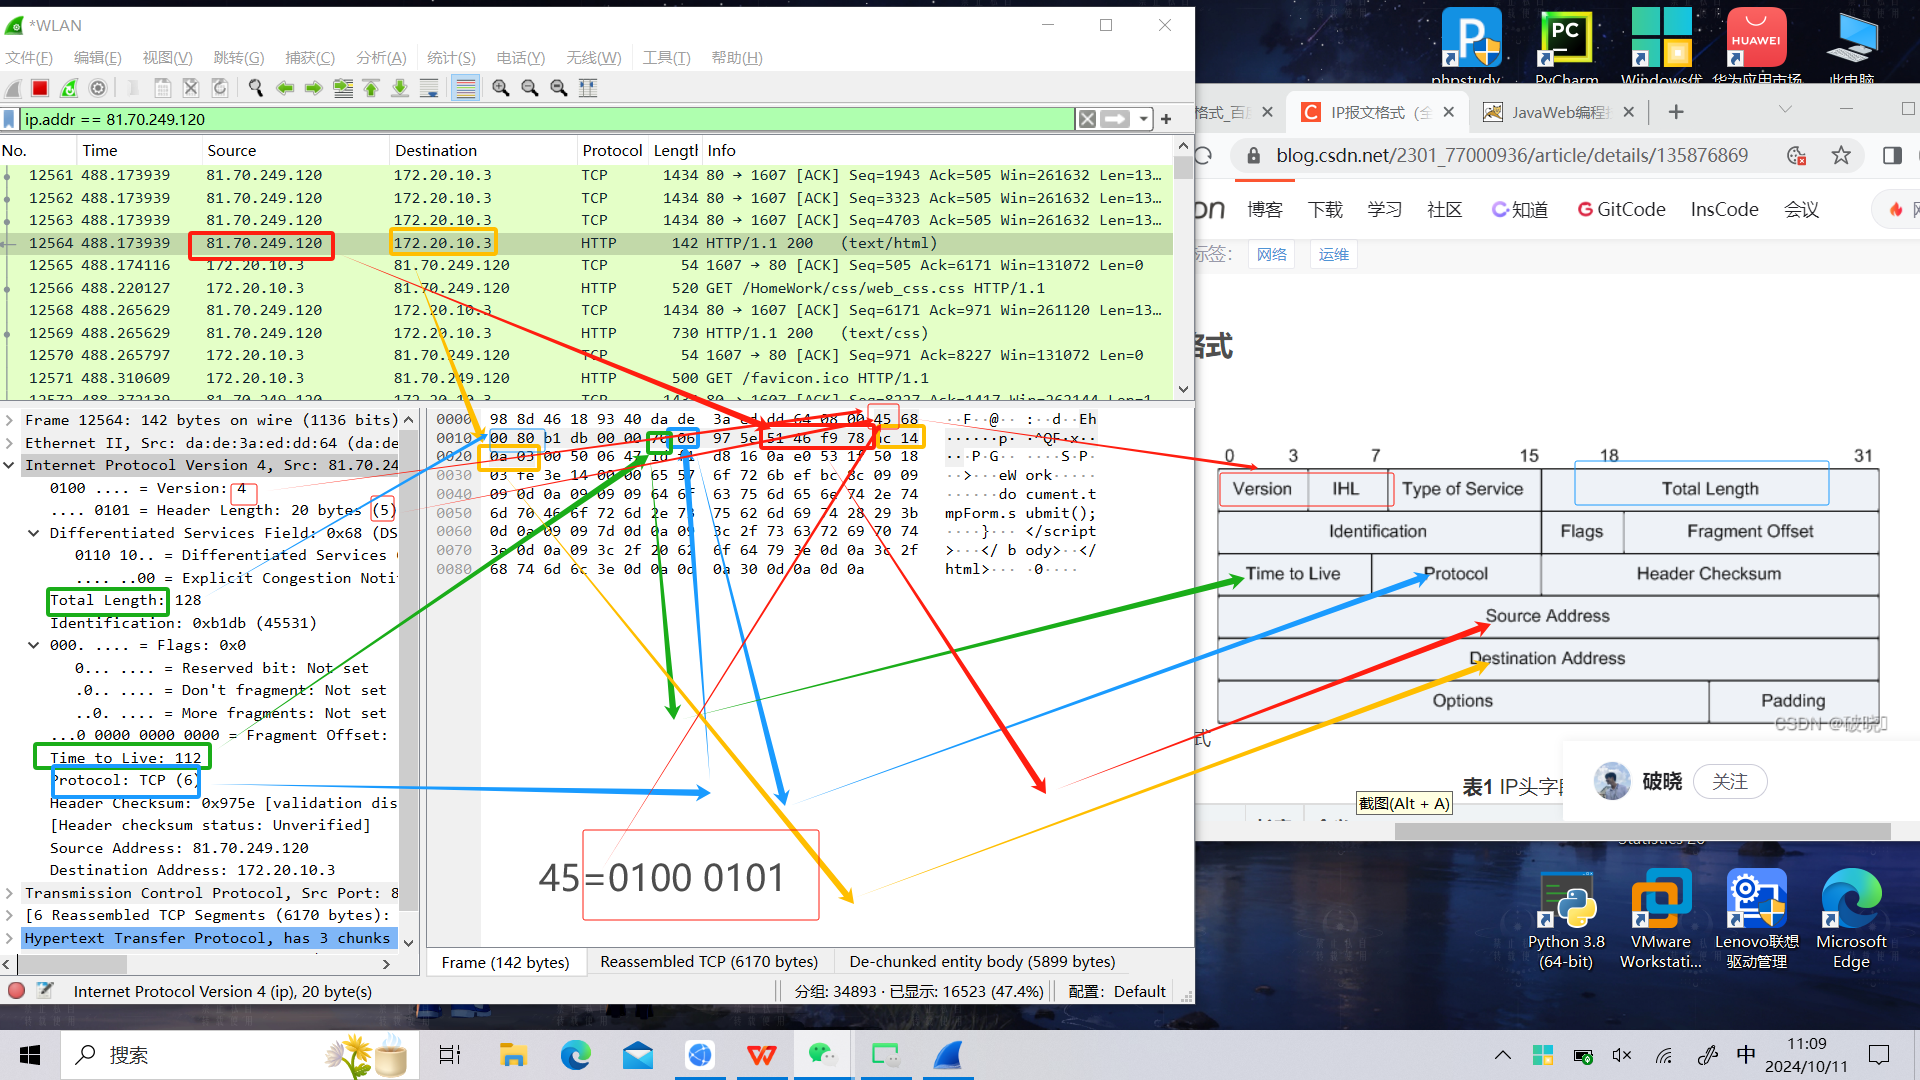Open the 捕获(C) menu
The width and height of the screenshot is (1920, 1080).
[x=310, y=58]
